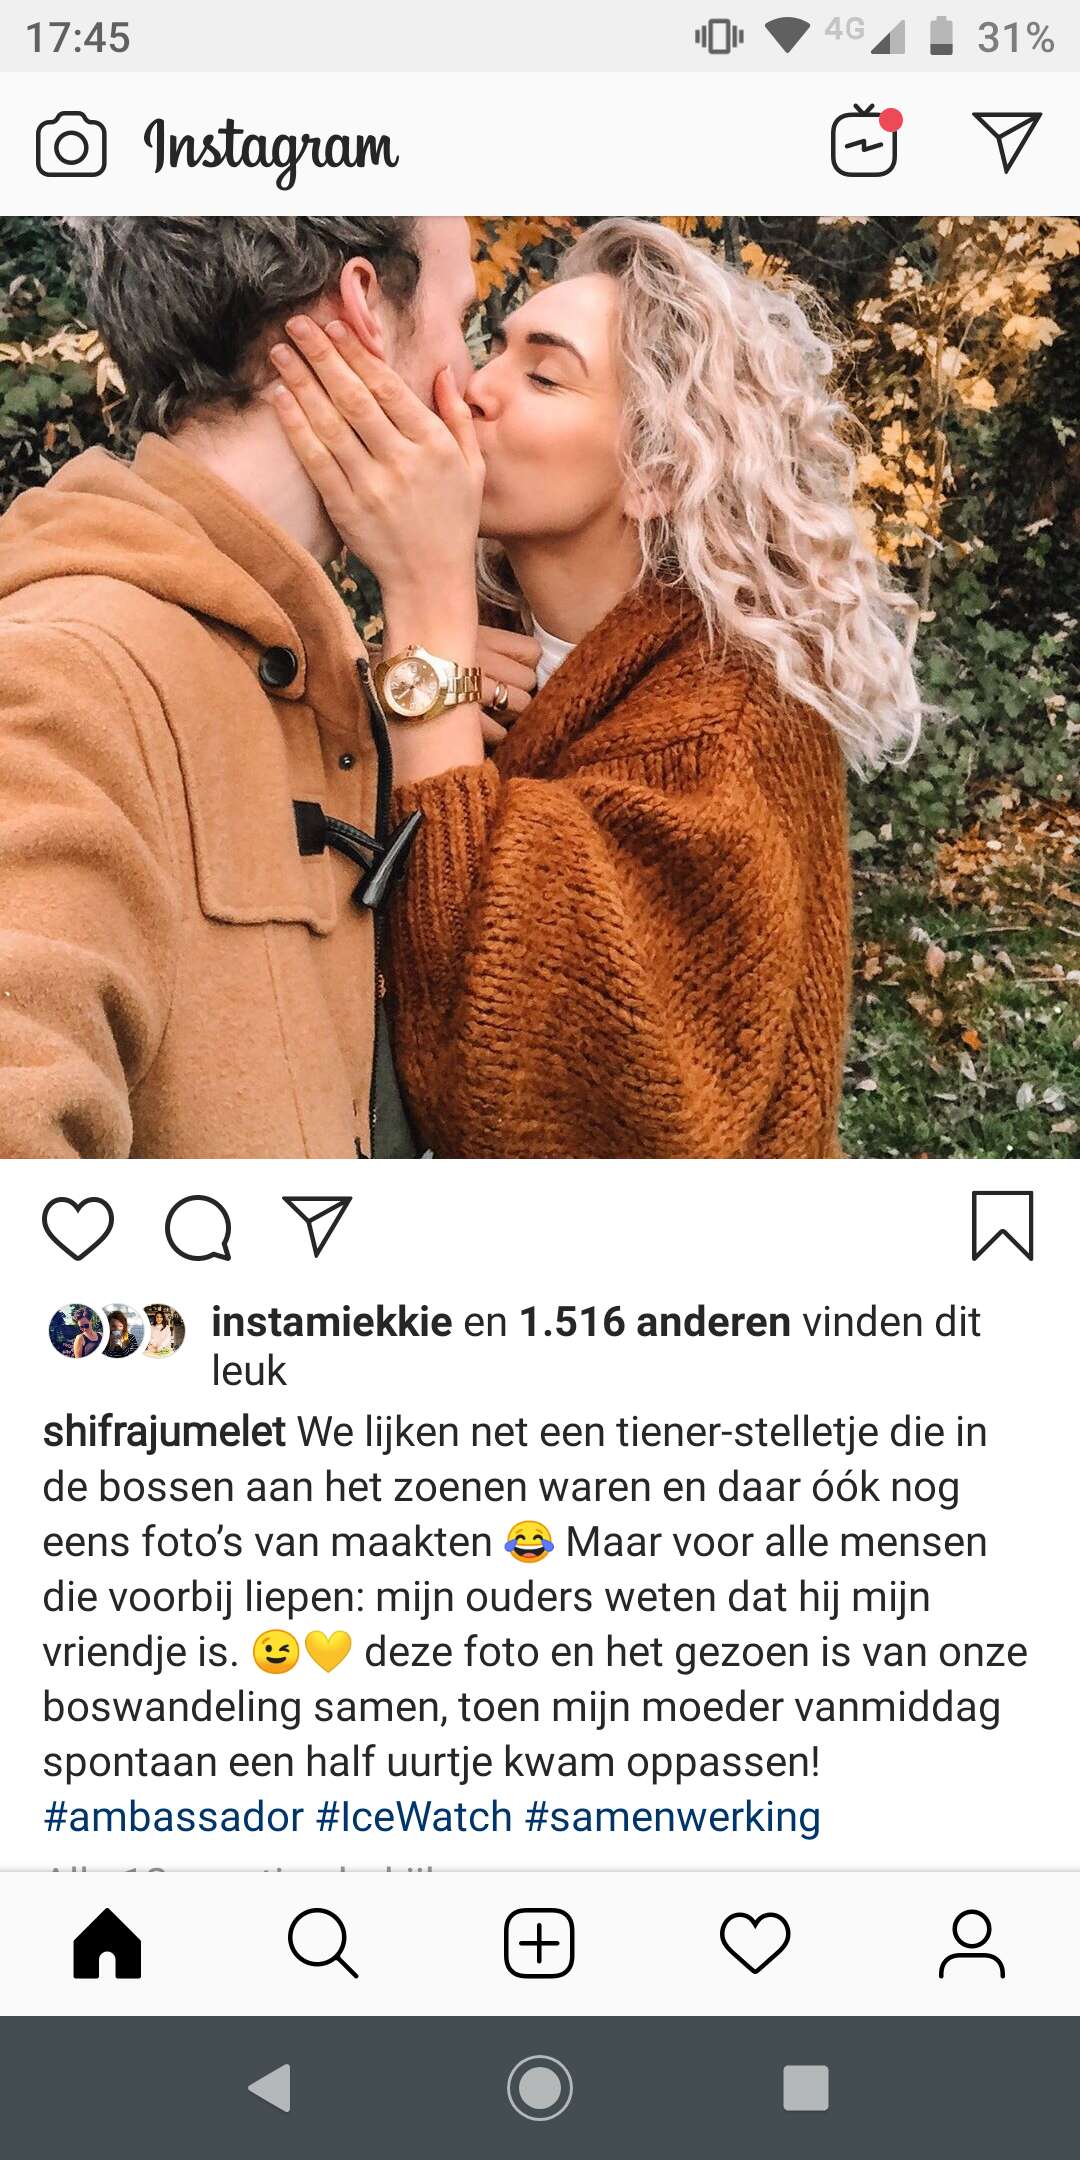The height and width of the screenshot is (2160, 1080).
Task: Open instamiekkie's profile from the likes line
Action: [x=332, y=1322]
